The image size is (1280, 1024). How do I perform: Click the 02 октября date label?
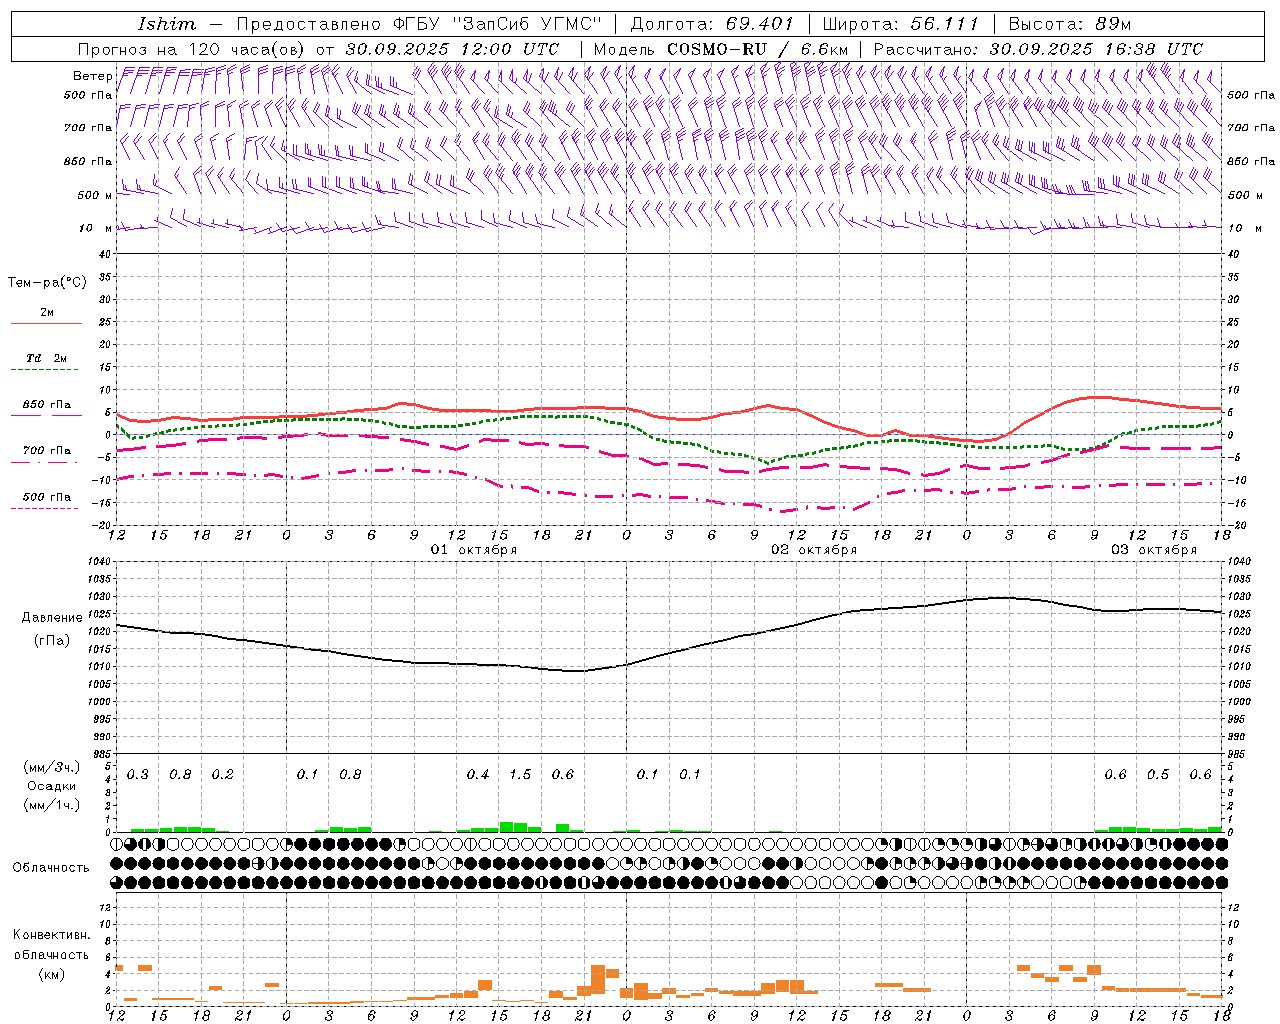pos(814,550)
